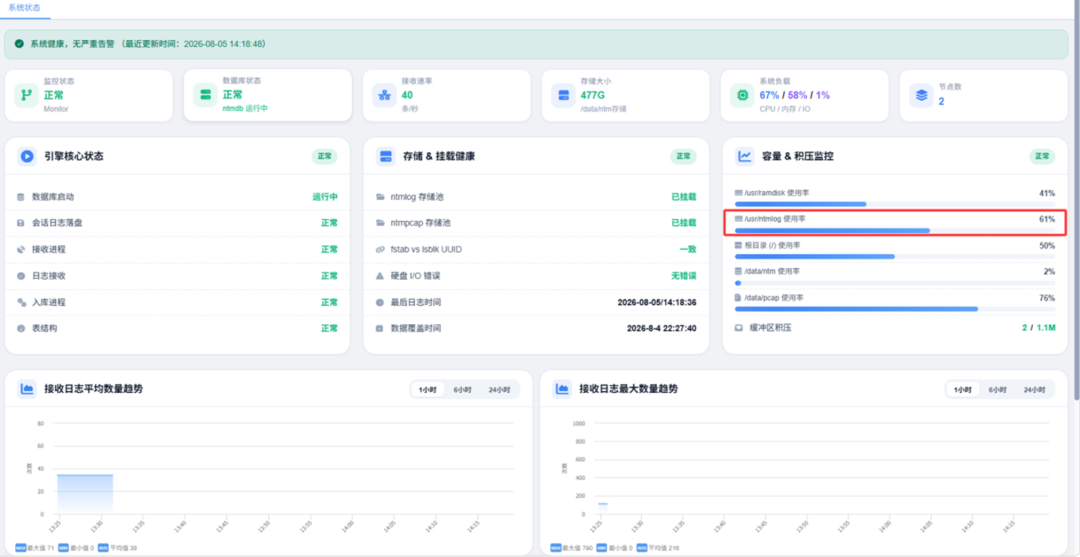Select 6小时 range in maximum trend chart

997,390
